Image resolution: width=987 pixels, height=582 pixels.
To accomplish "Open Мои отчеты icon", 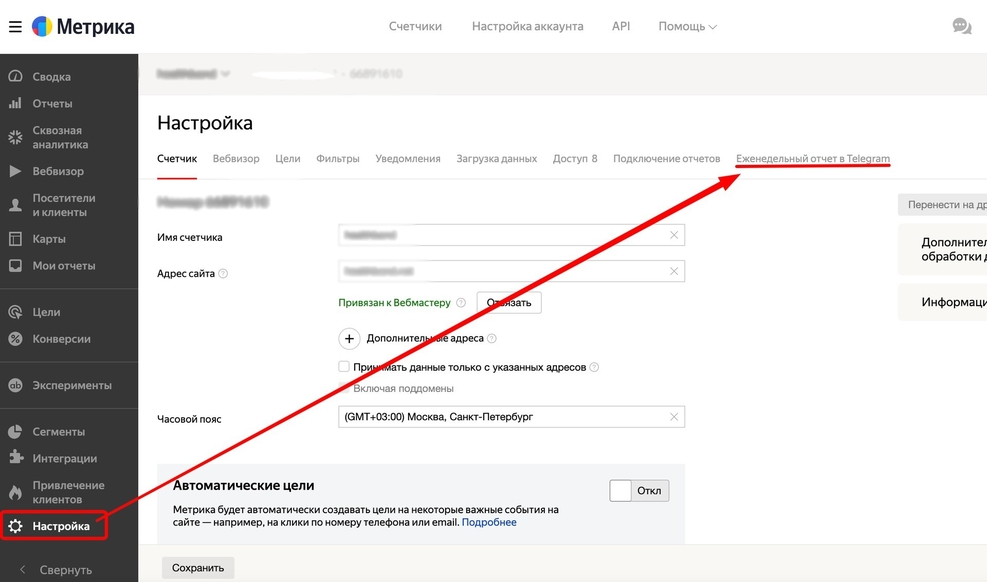I will tap(15, 266).
